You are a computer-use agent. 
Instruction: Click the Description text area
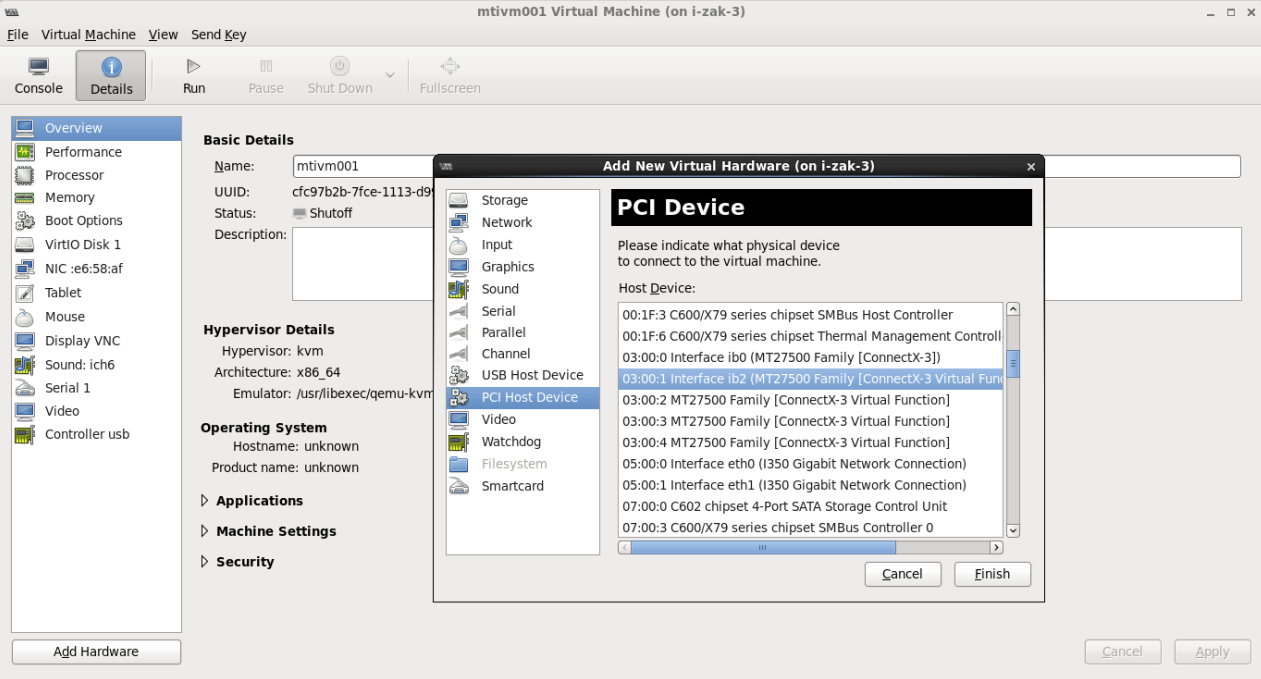(767, 264)
